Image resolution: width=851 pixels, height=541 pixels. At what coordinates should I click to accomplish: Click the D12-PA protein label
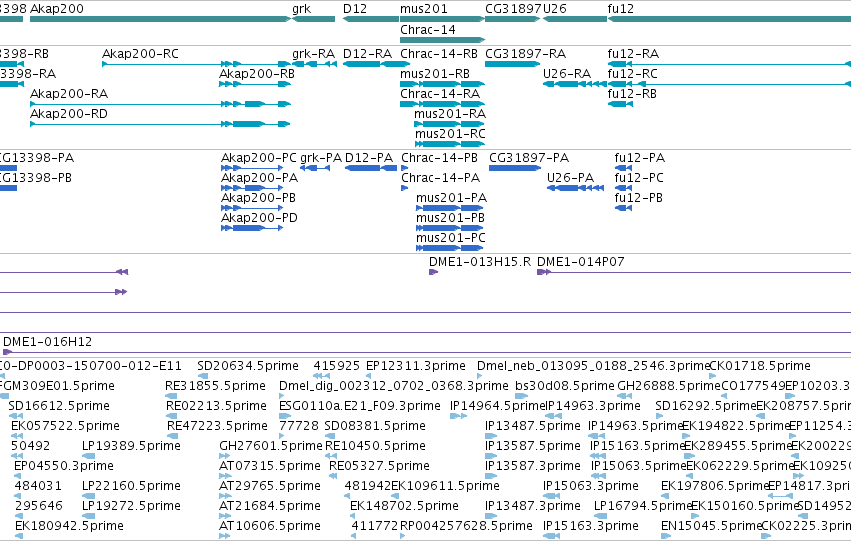click(x=369, y=158)
